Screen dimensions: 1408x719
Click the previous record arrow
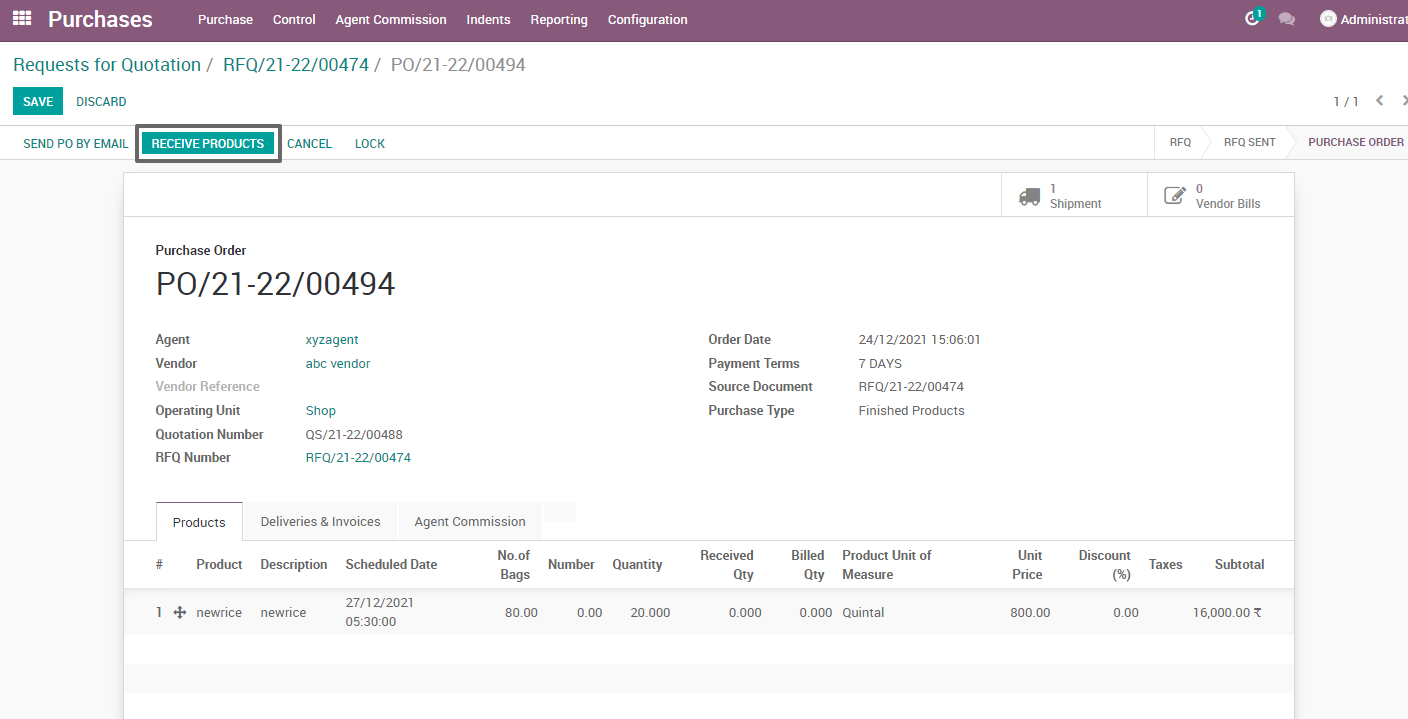[1381, 101]
